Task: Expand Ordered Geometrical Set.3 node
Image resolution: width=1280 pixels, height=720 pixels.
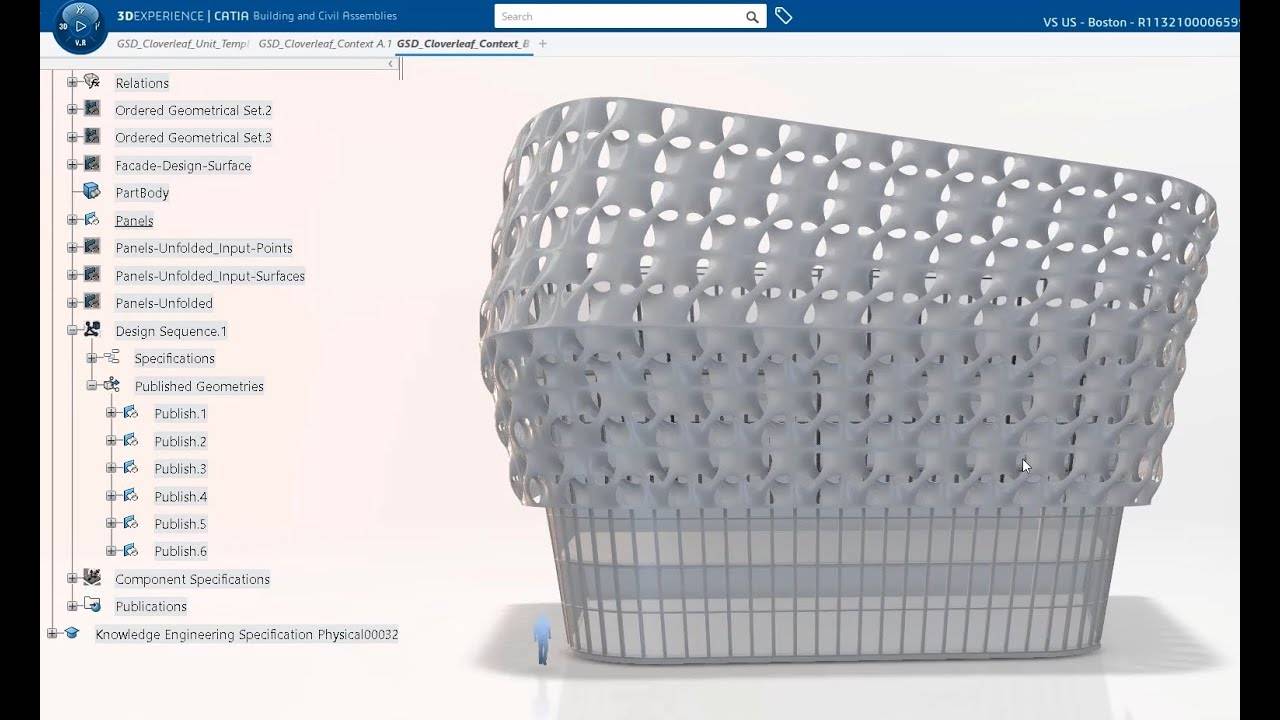Action: tap(72, 137)
